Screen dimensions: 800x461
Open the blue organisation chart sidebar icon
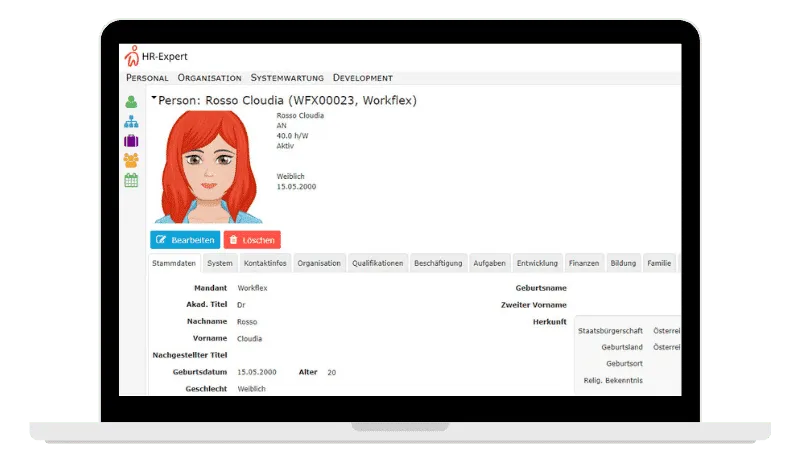click(x=131, y=122)
